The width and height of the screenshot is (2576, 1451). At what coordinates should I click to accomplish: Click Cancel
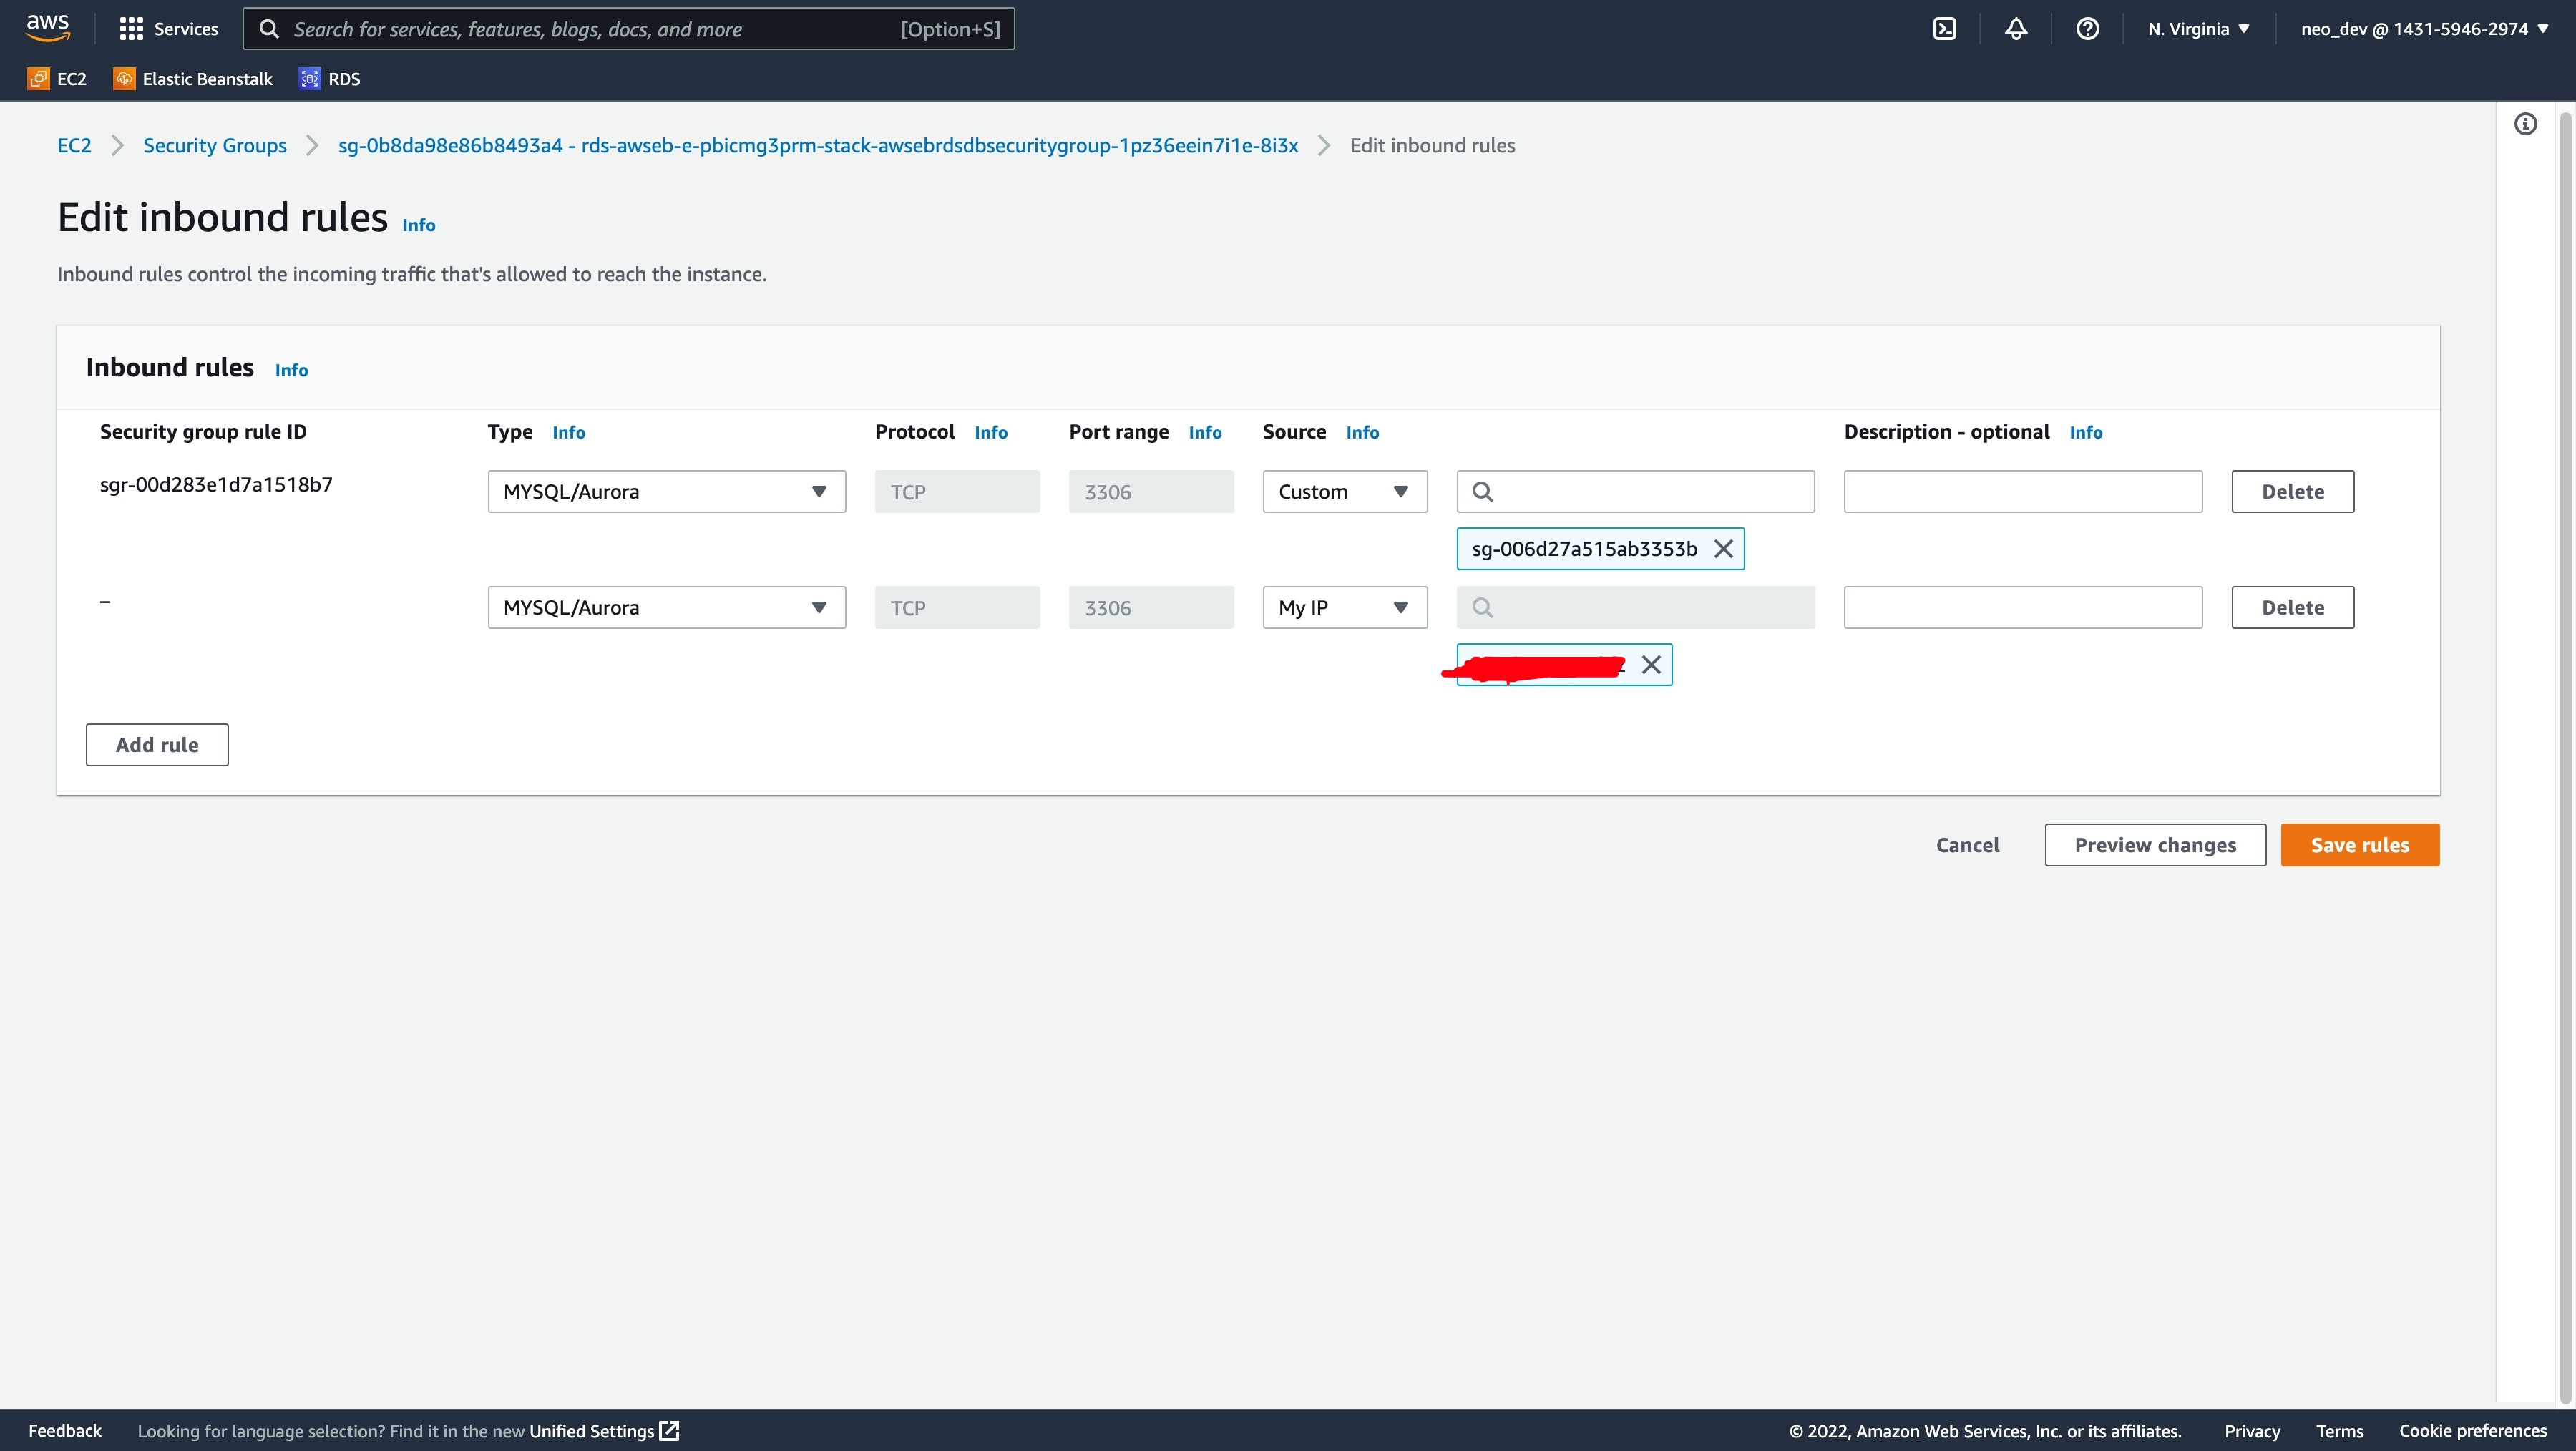(1967, 845)
